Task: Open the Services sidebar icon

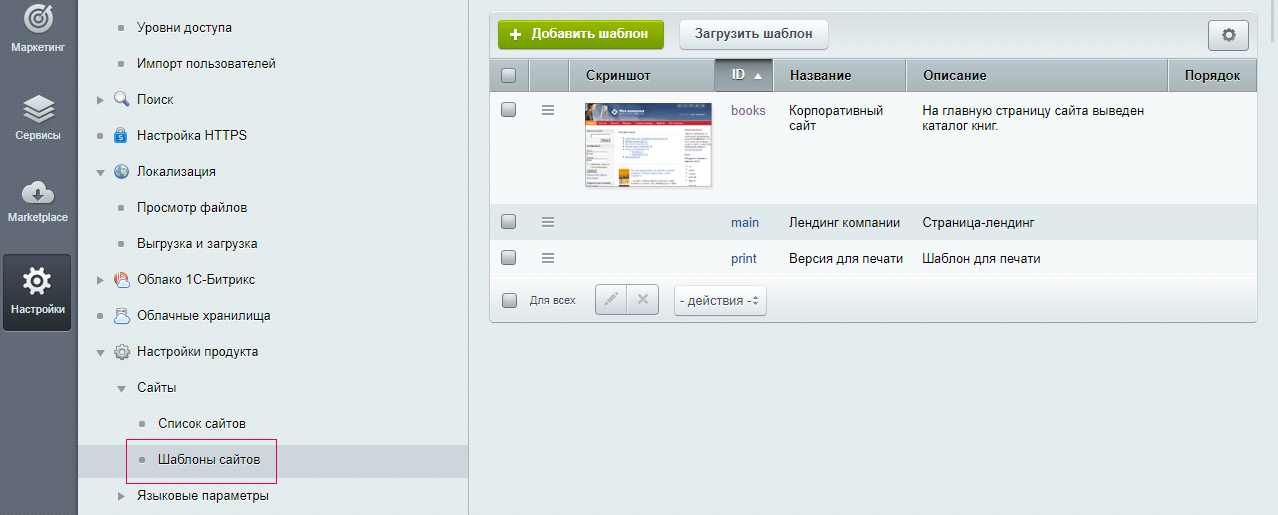Action: tap(38, 108)
